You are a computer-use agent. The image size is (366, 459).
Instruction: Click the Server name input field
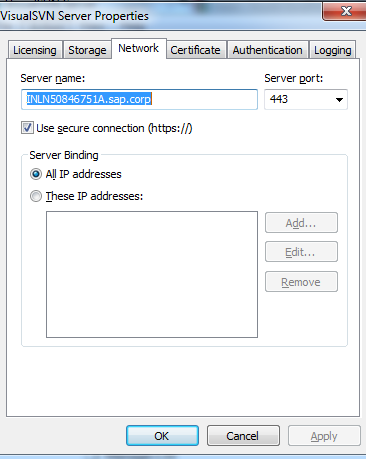[x=139, y=99]
